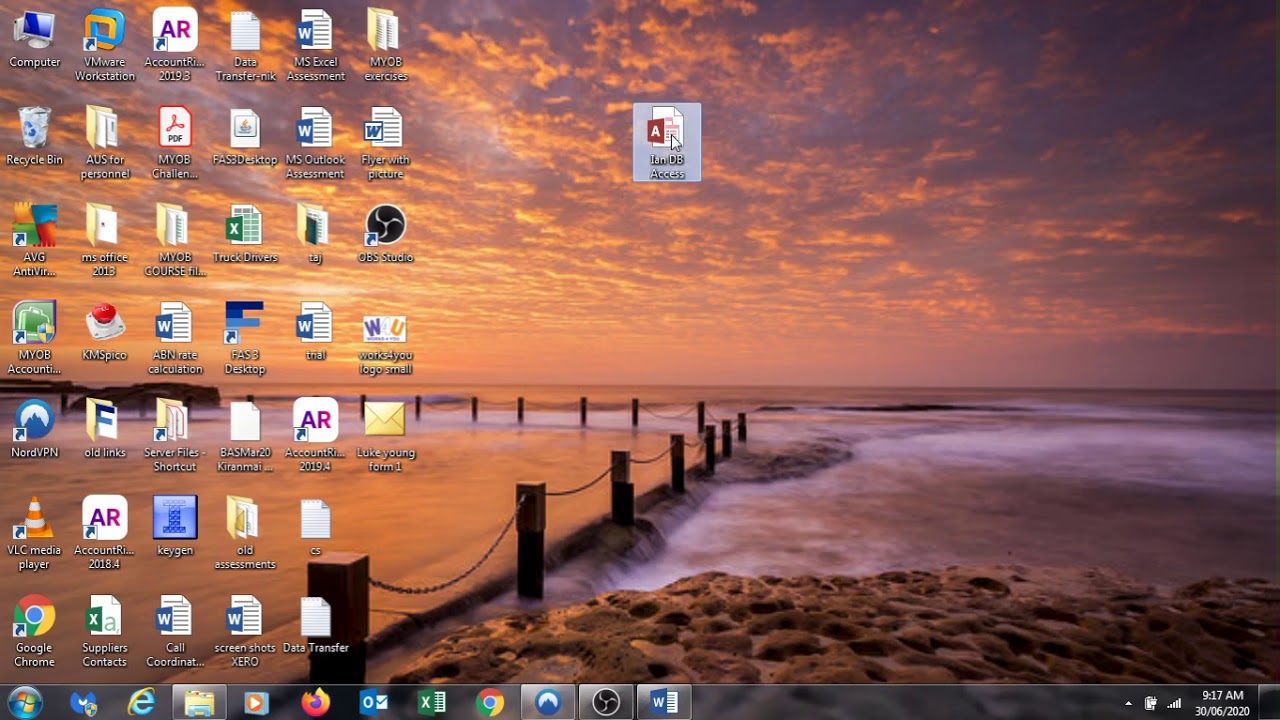Select the ABN rate calculation document

tap(174, 338)
